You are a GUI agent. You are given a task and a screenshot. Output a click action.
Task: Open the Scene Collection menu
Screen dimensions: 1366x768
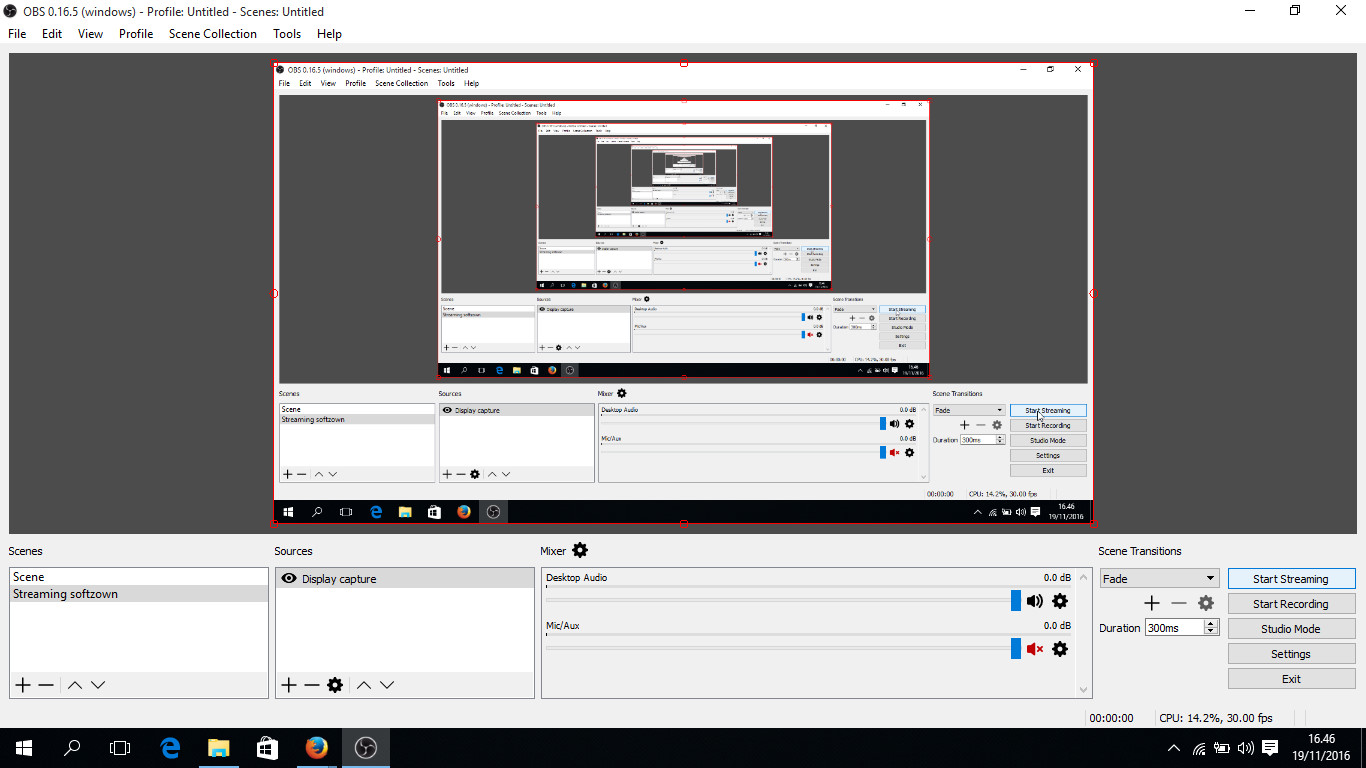tap(213, 33)
